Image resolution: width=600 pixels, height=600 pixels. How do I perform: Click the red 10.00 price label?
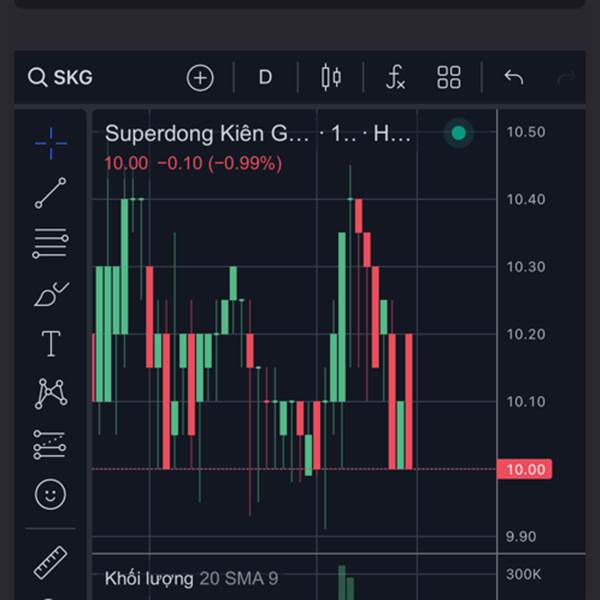click(524, 469)
